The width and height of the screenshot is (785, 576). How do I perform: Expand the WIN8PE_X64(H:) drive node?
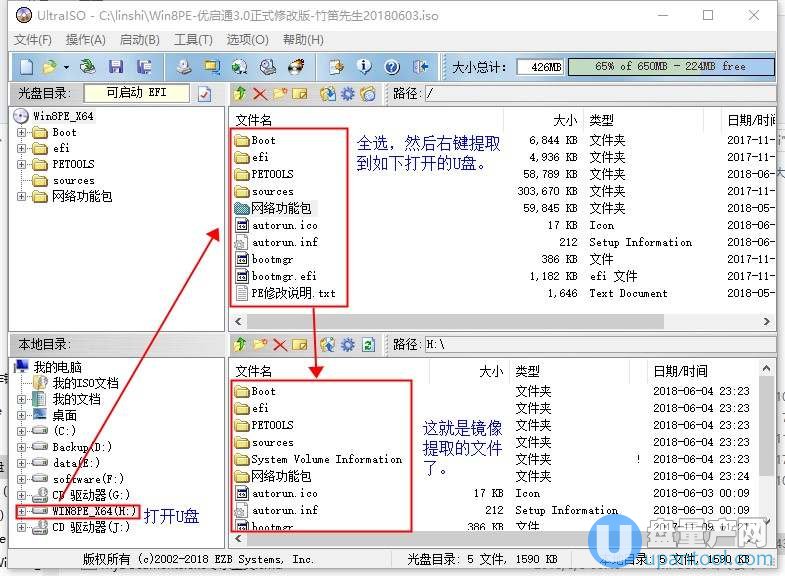[x=23, y=511]
